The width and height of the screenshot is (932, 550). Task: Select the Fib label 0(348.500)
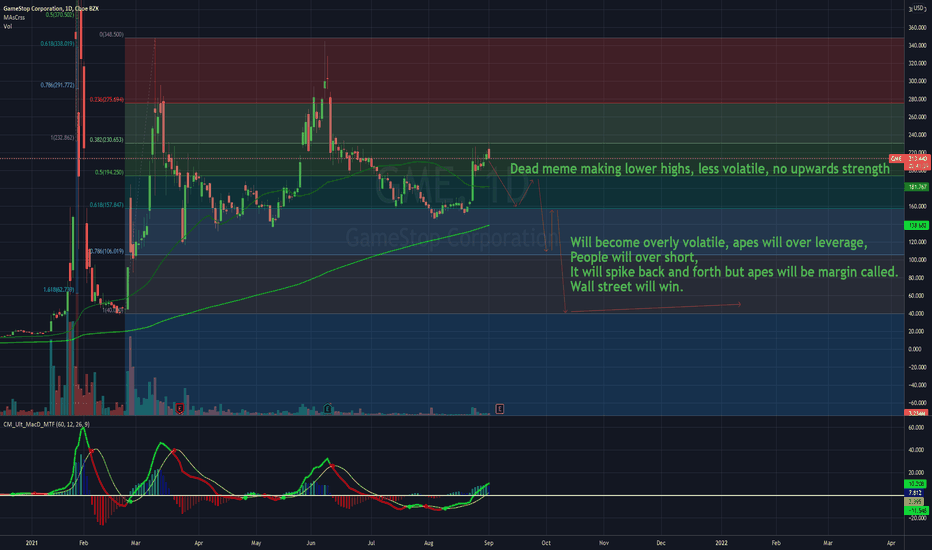(112, 34)
